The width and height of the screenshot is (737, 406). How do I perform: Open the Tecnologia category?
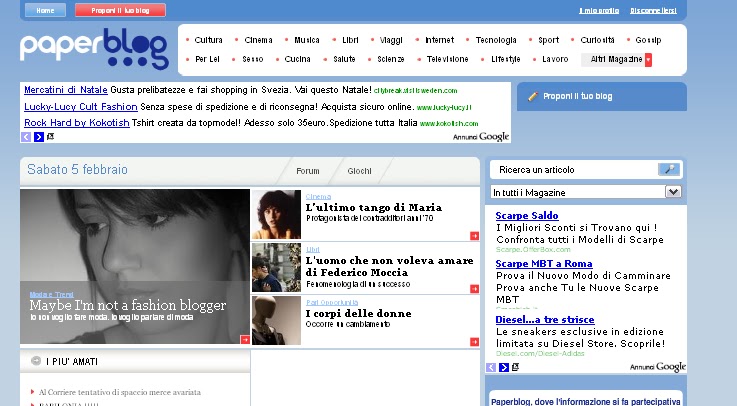point(496,40)
